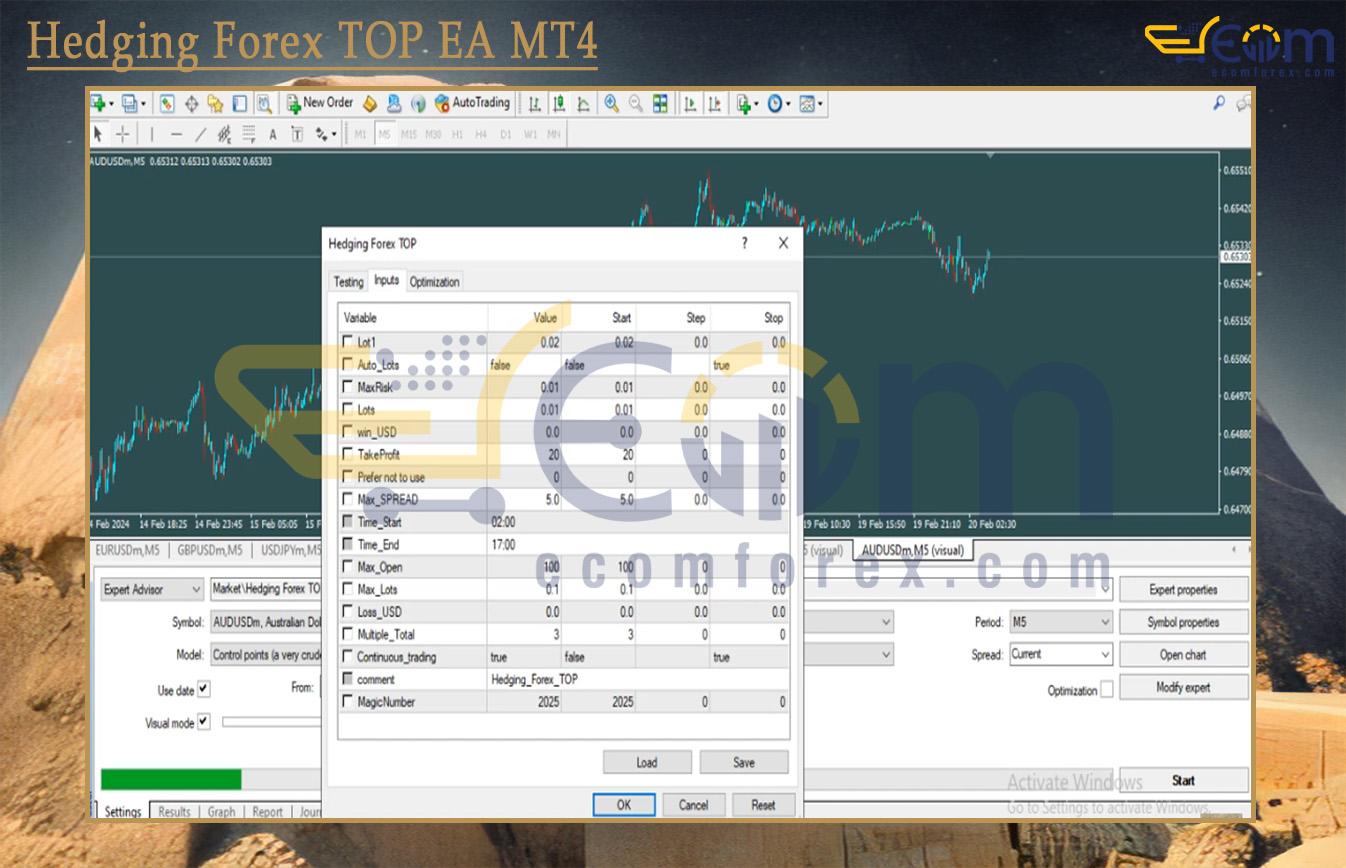Click the zoom in magnifier icon
The height and width of the screenshot is (868, 1346).
[x=611, y=103]
